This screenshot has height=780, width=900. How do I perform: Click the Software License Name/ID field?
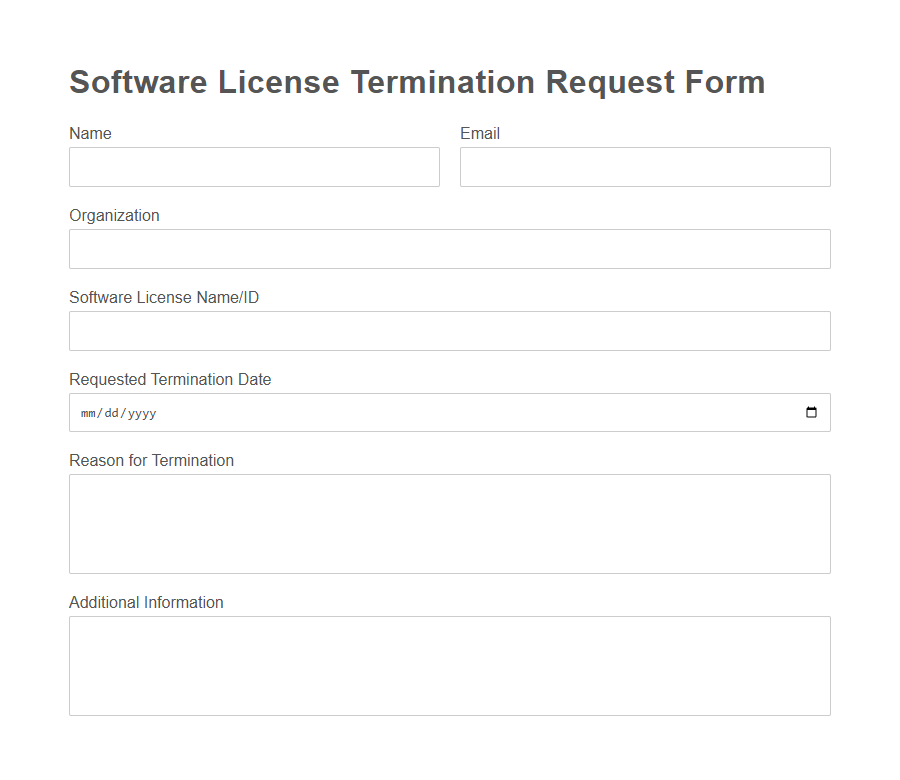449,330
